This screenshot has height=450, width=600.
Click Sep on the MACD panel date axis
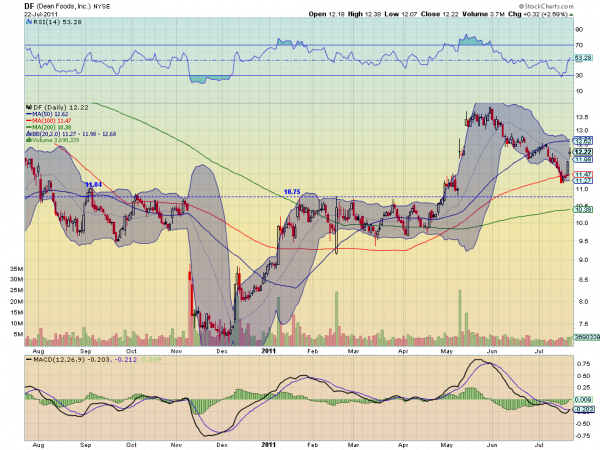point(86,445)
